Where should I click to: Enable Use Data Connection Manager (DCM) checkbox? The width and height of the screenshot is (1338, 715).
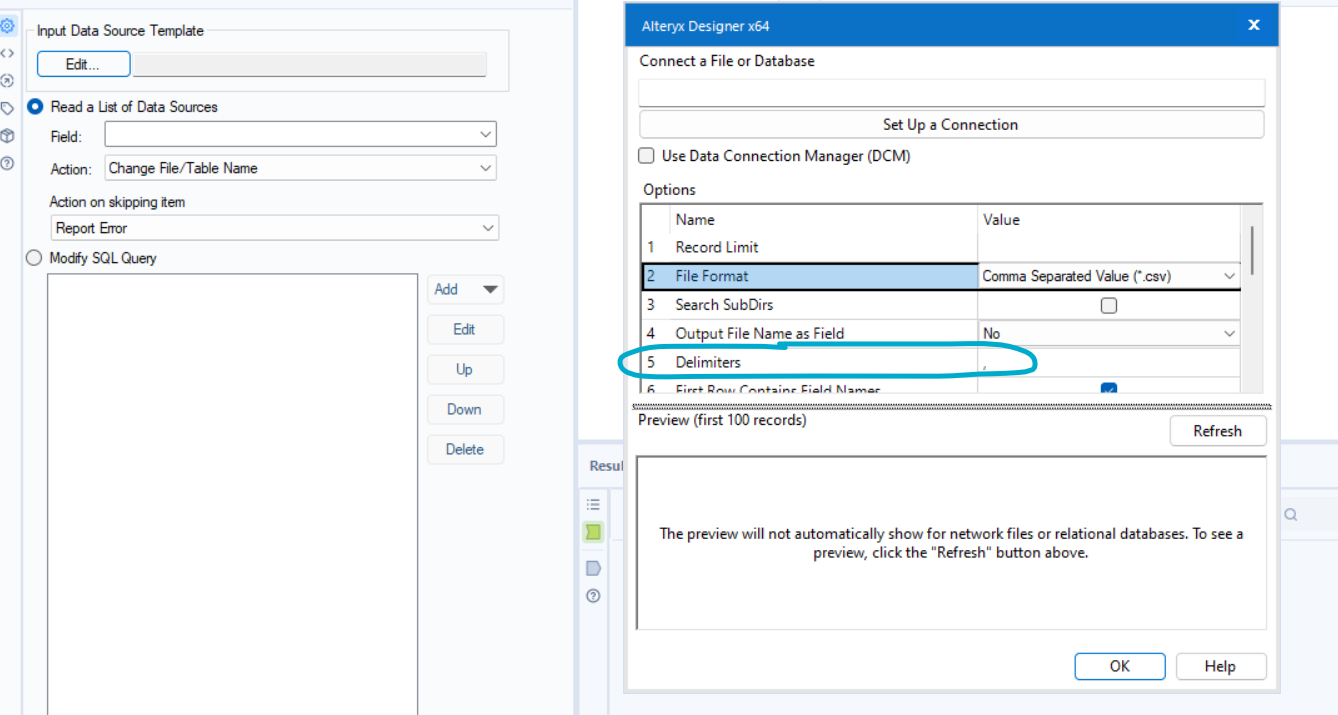click(x=647, y=156)
